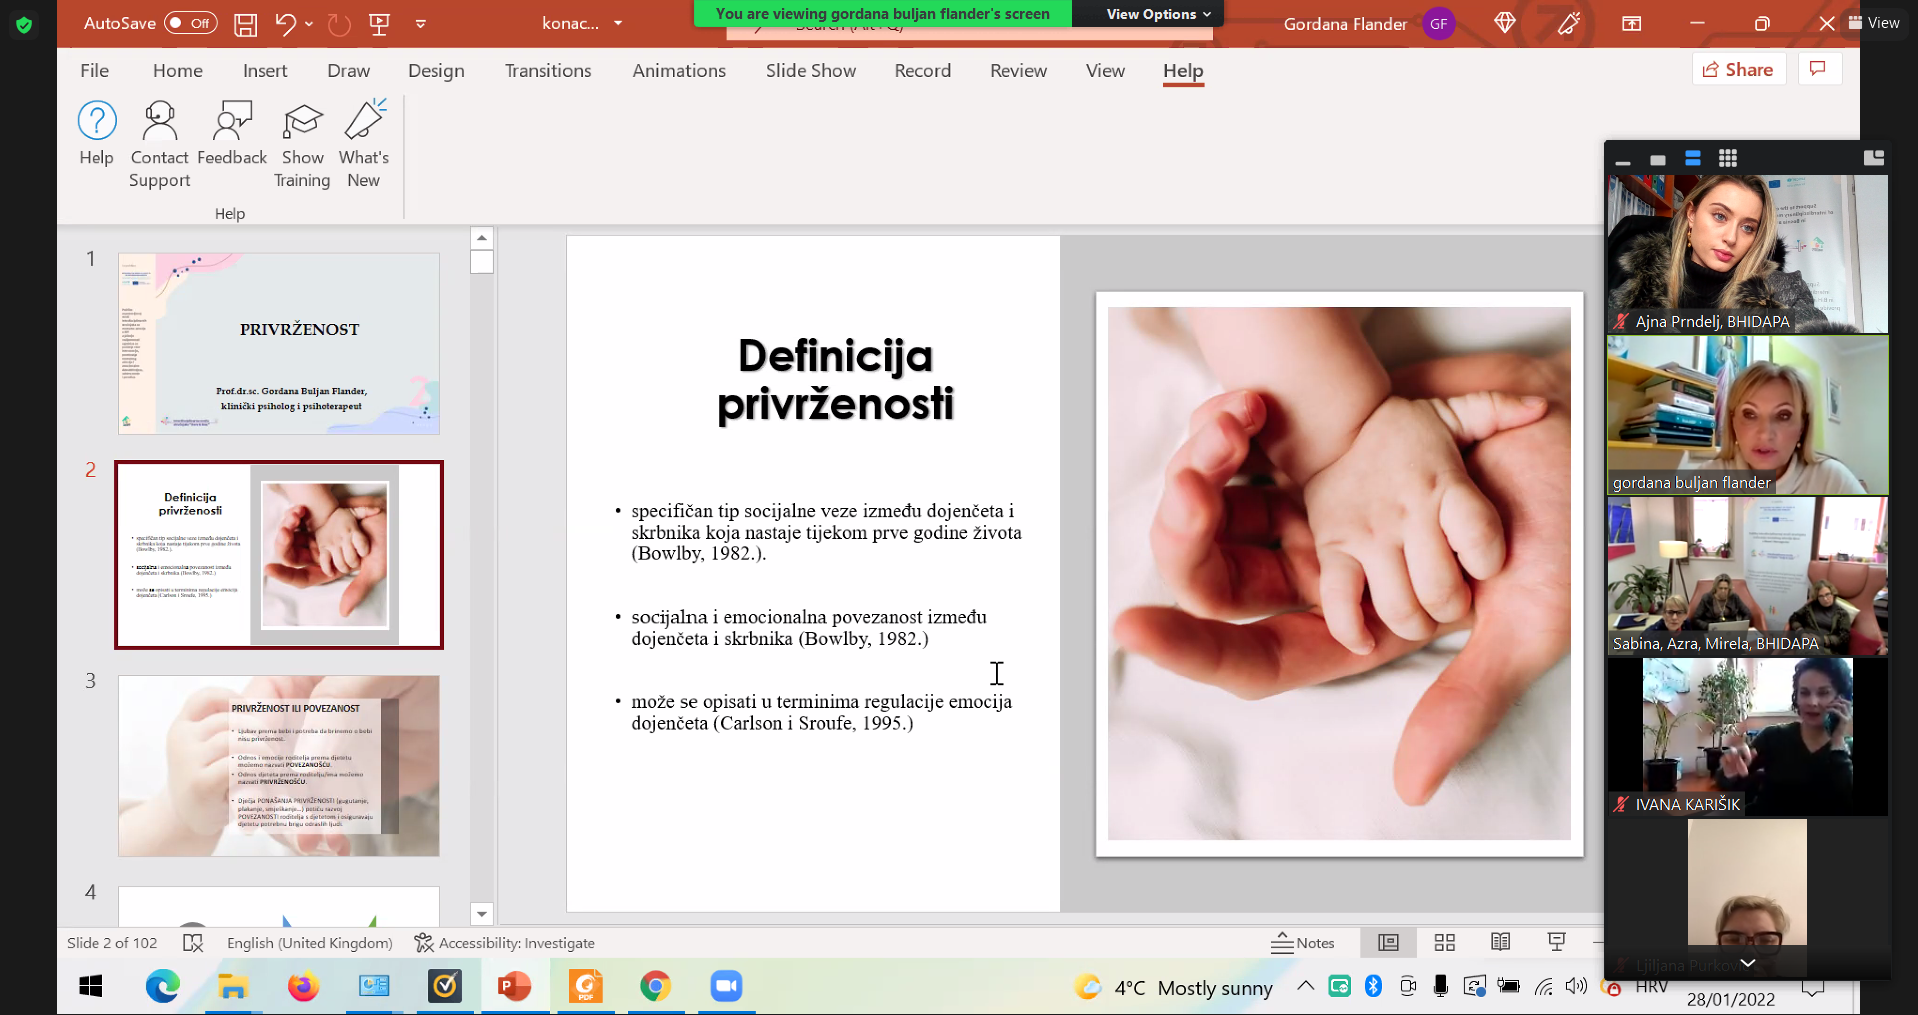Open Reading View from status bar
The image size is (1918, 1015).
coord(1500,942)
